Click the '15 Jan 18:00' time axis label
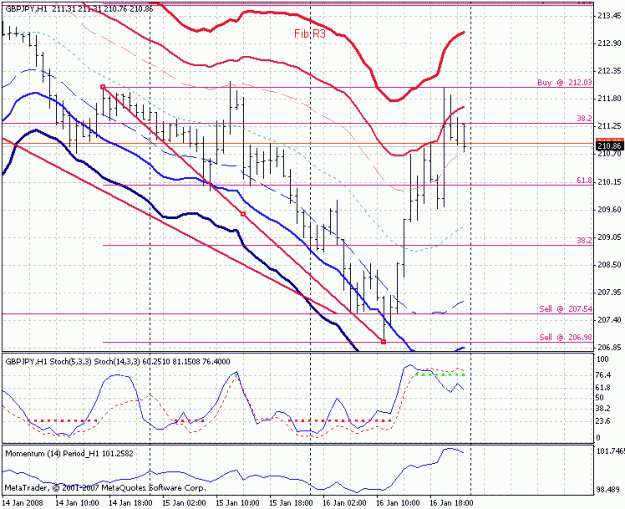This screenshot has width=625, height=509. (291, 503)
